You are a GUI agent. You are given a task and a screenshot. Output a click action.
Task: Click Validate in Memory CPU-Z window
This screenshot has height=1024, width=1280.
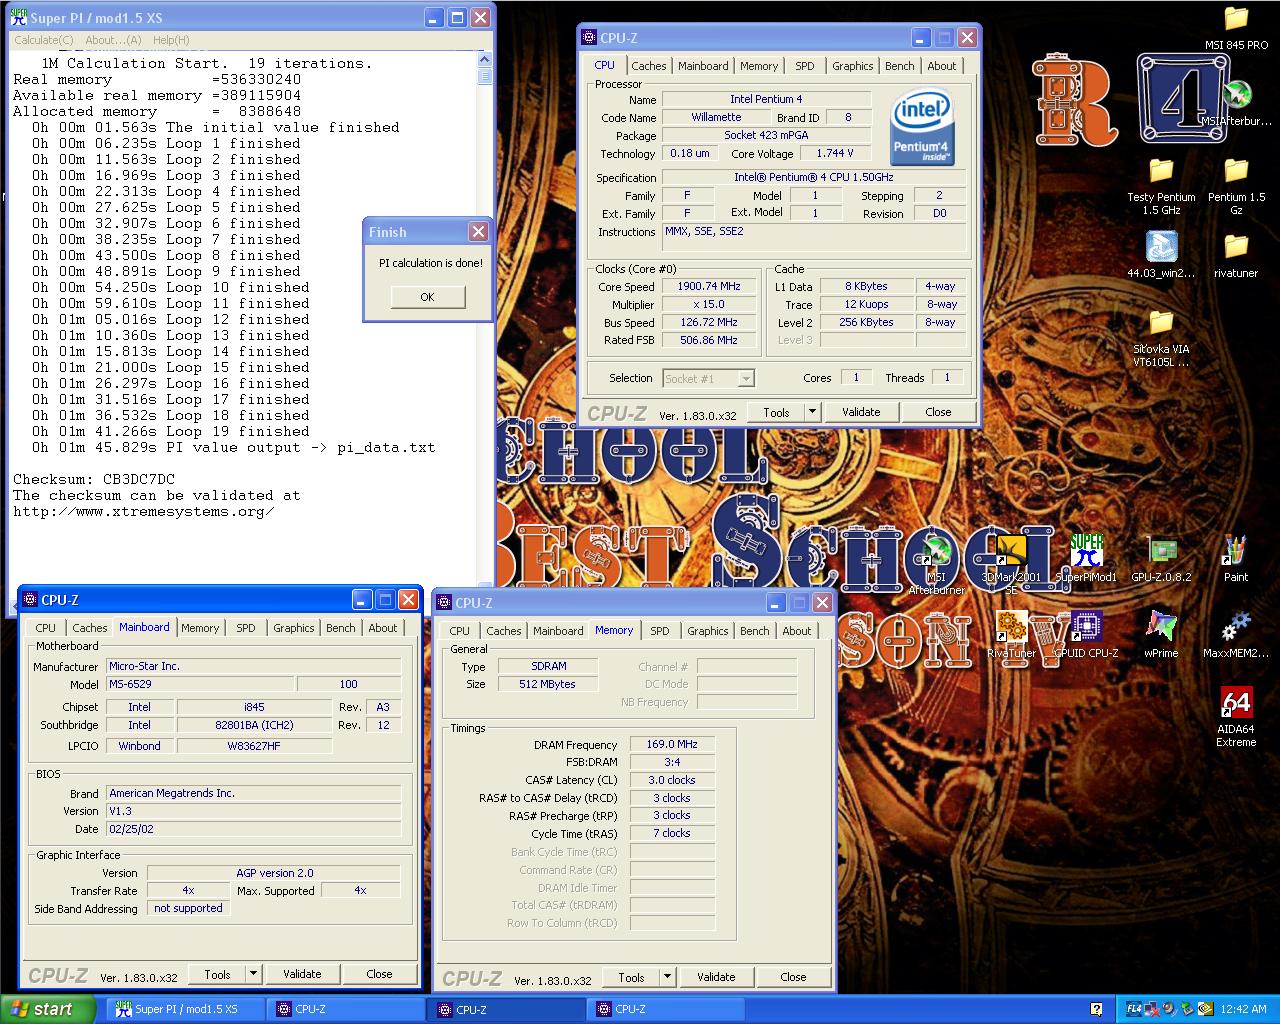click(716, 977)
